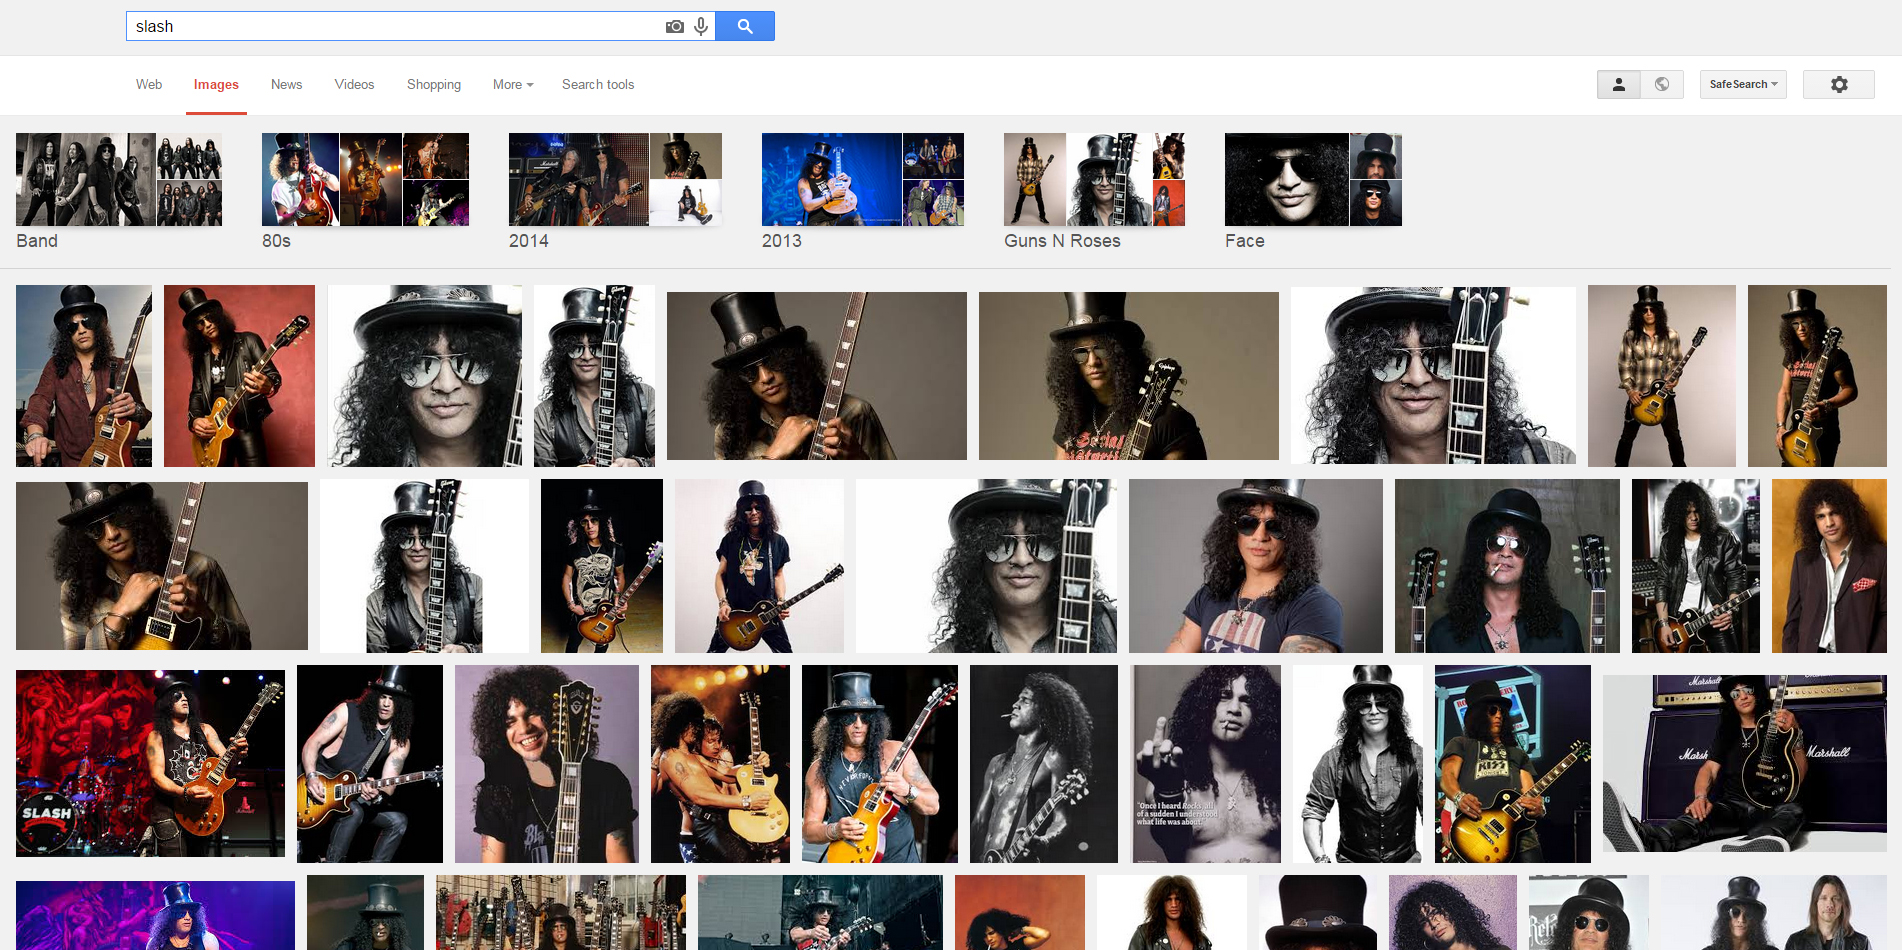Open Search tools options
Screen dimensions: 1902x950
pyautogui.click(x=598, y=85)
